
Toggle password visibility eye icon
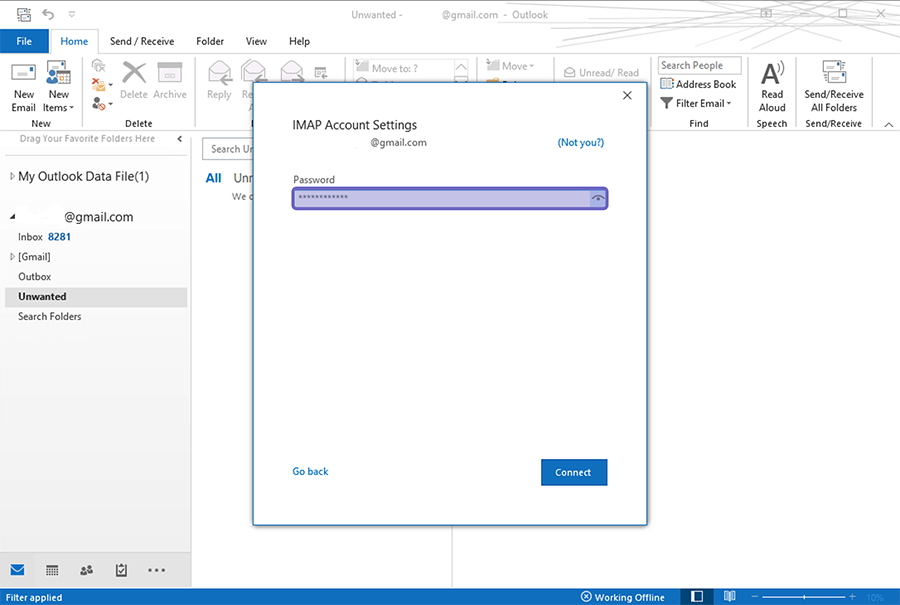(598, 199)
